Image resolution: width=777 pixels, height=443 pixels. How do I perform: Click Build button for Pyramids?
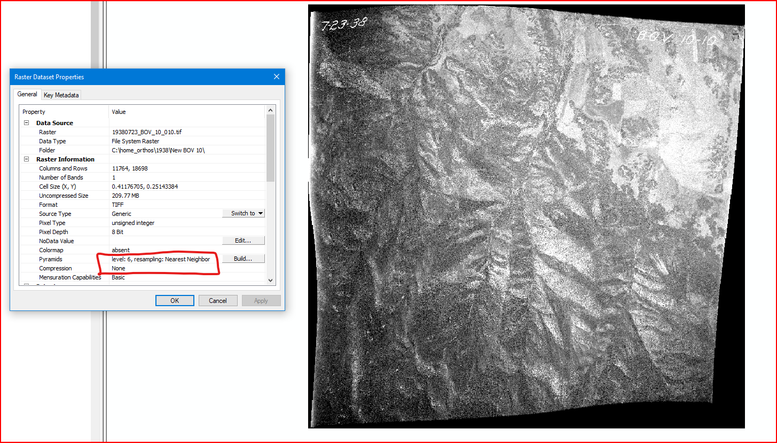click(243, 259)
